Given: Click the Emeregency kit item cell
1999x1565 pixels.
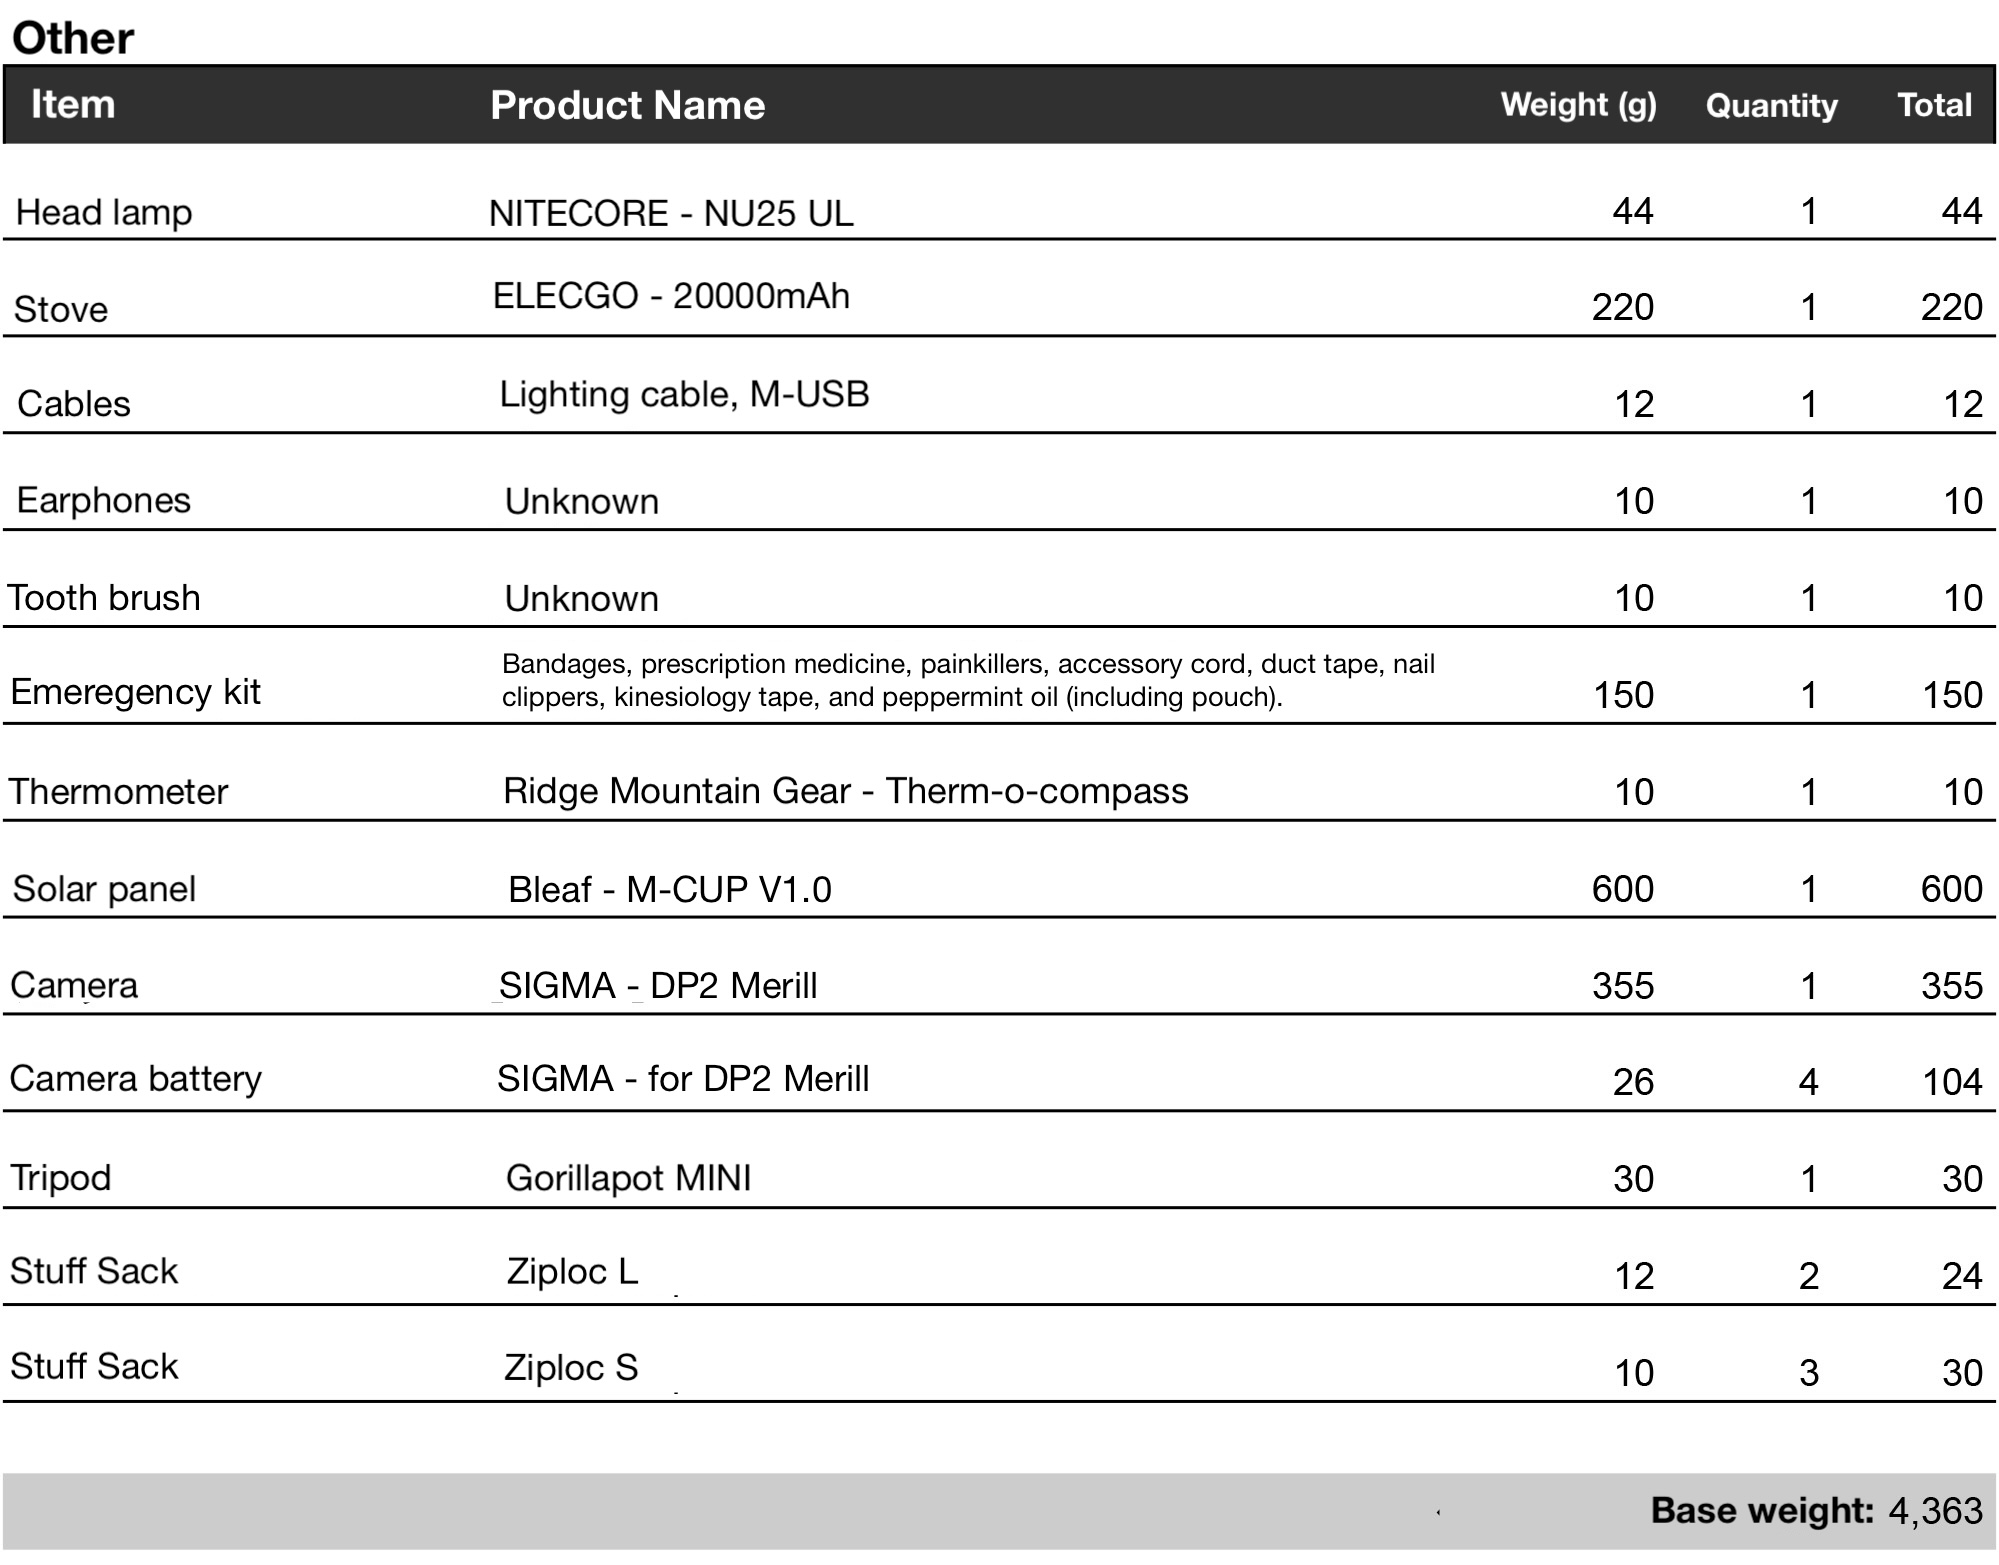Looking at the screenshot, I should point(135,692).
